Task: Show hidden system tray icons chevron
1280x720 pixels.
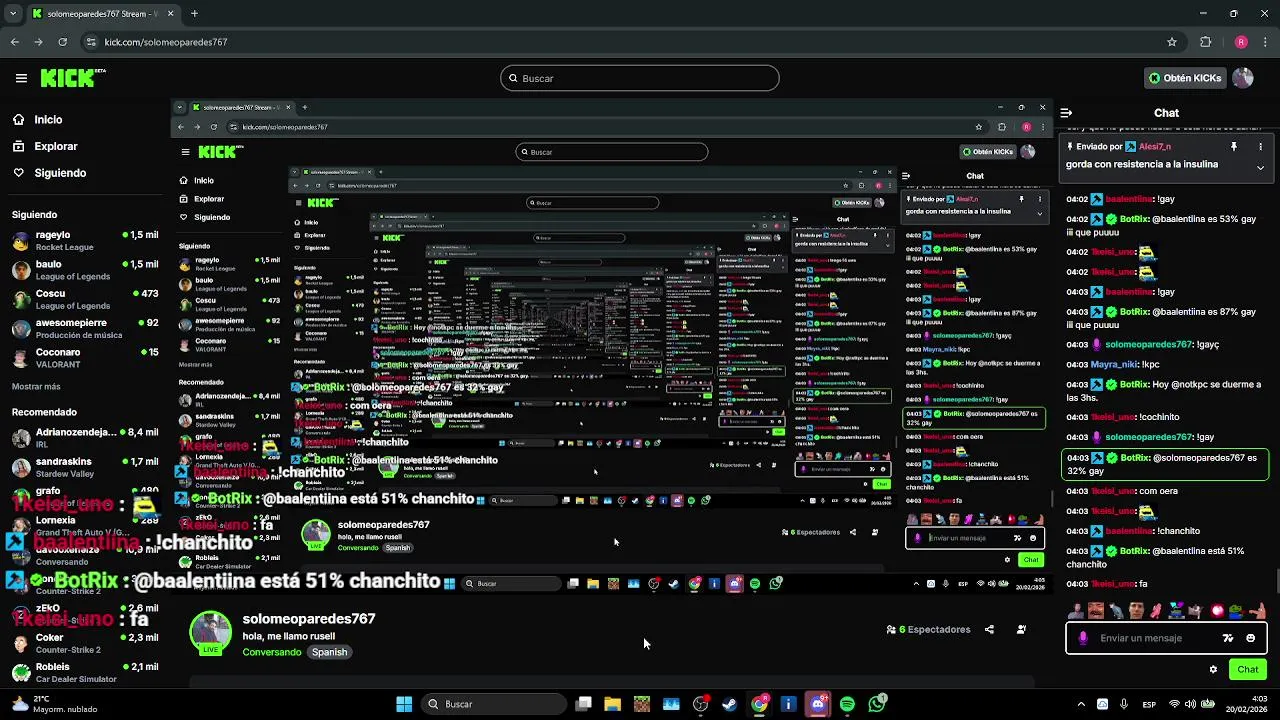Action: pos(1081,704)
